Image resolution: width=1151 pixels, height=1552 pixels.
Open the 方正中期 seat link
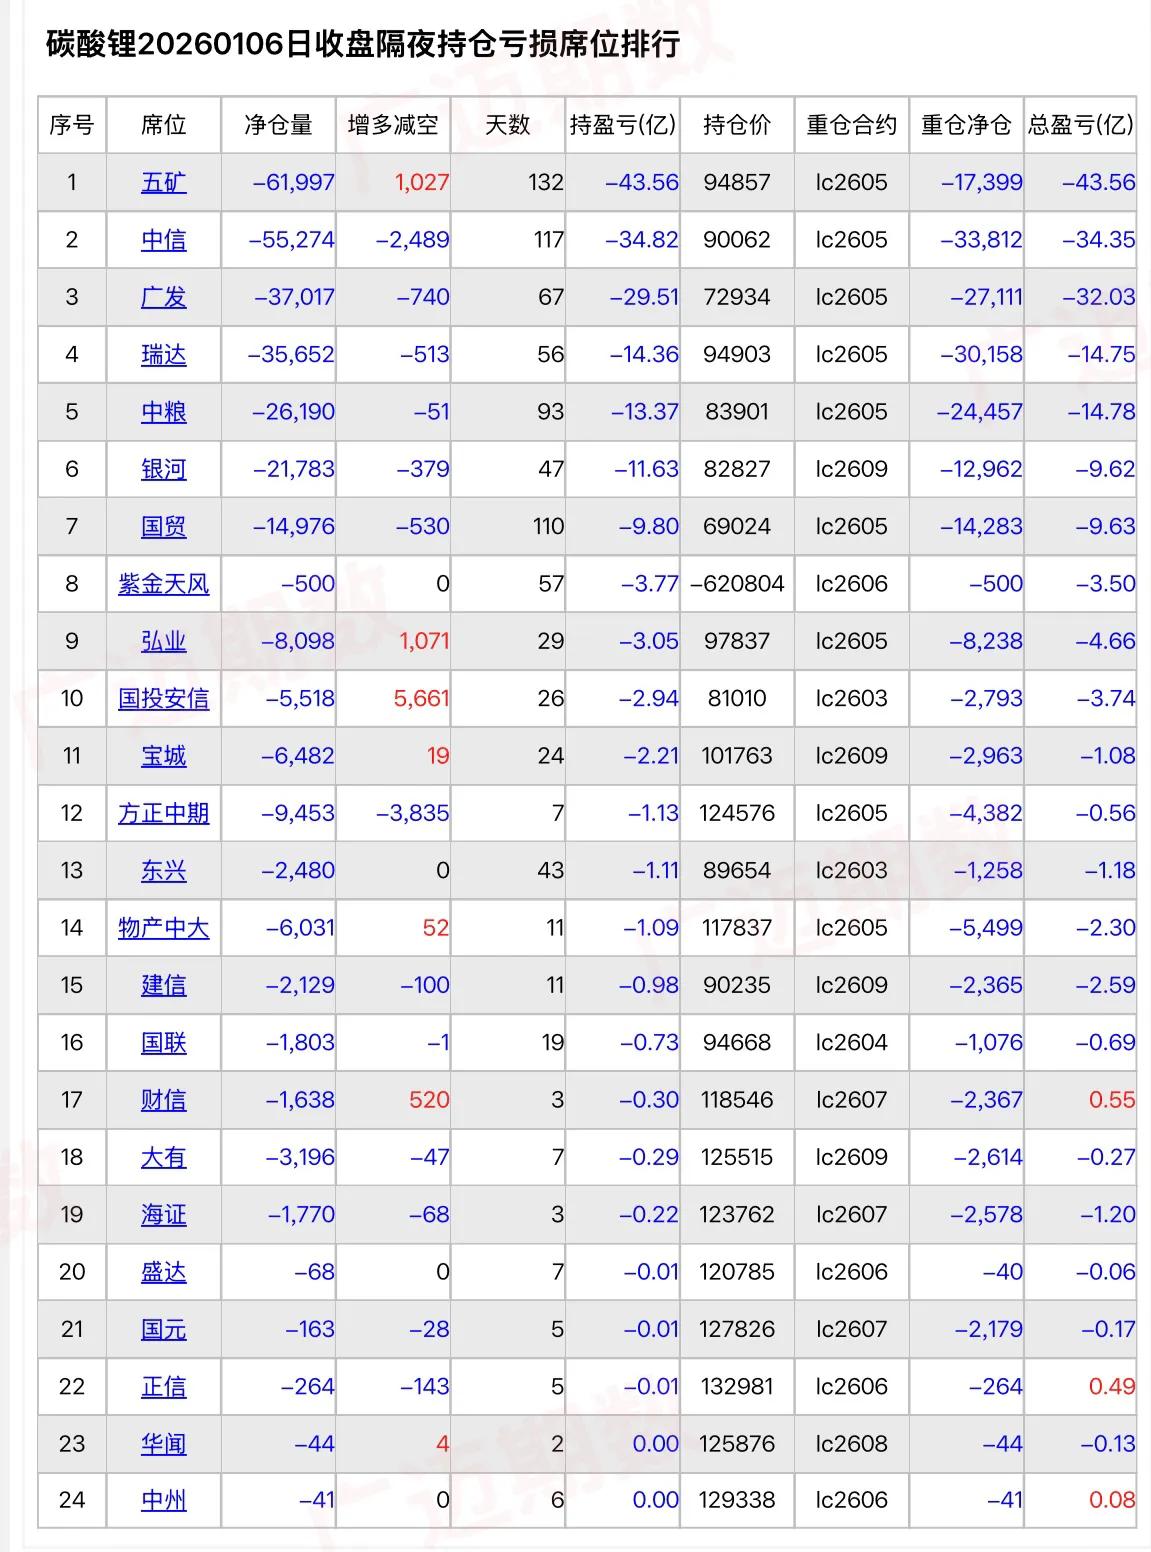coord(163,813)
